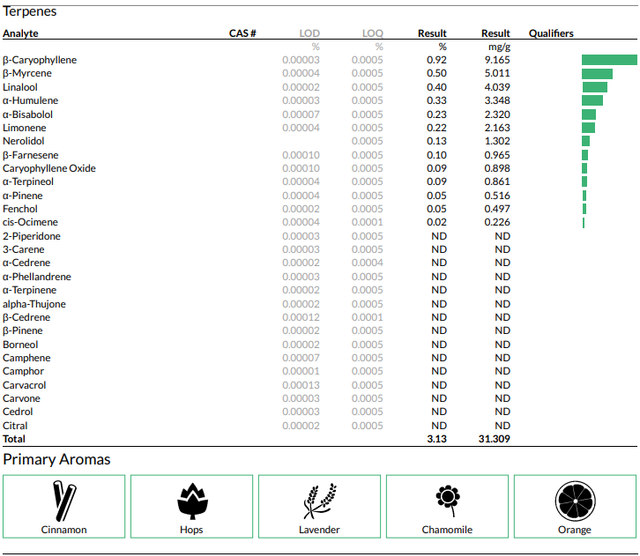Click the Chamomile flower icon
The width and height of the screenshot is (640, 556).
click(x=448, y=501)
